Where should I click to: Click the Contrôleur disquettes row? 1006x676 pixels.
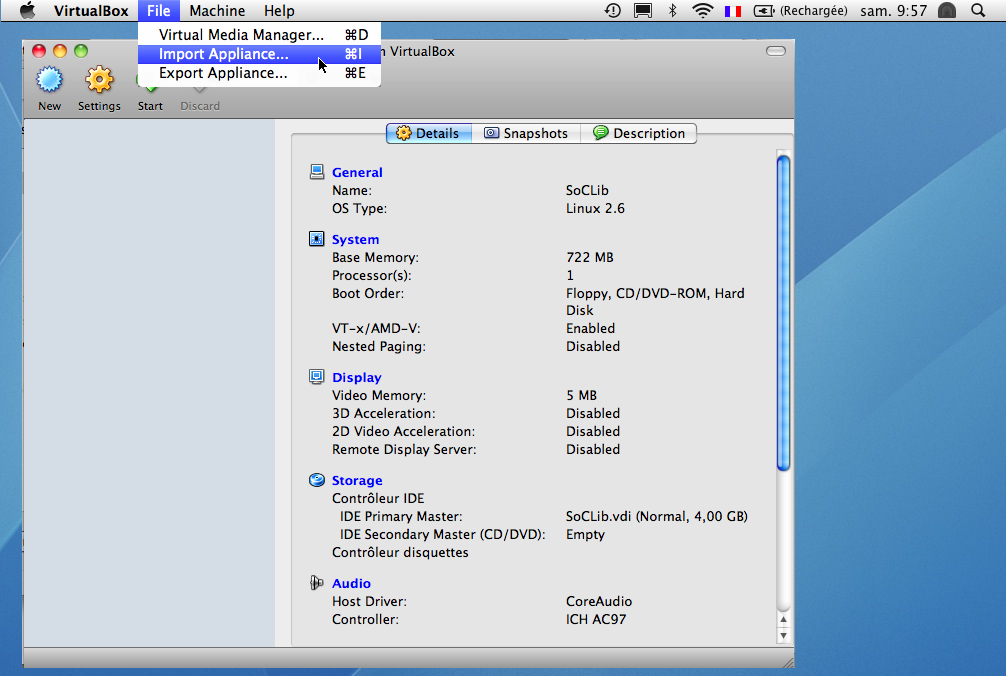[400, 552]
